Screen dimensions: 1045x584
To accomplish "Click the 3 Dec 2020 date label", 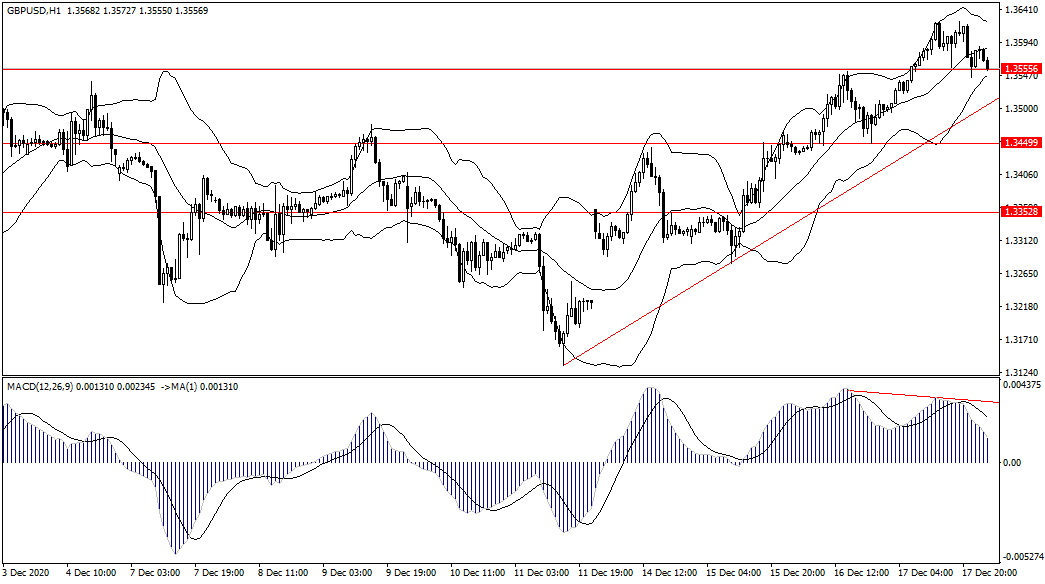I will [x=27, y=574].
